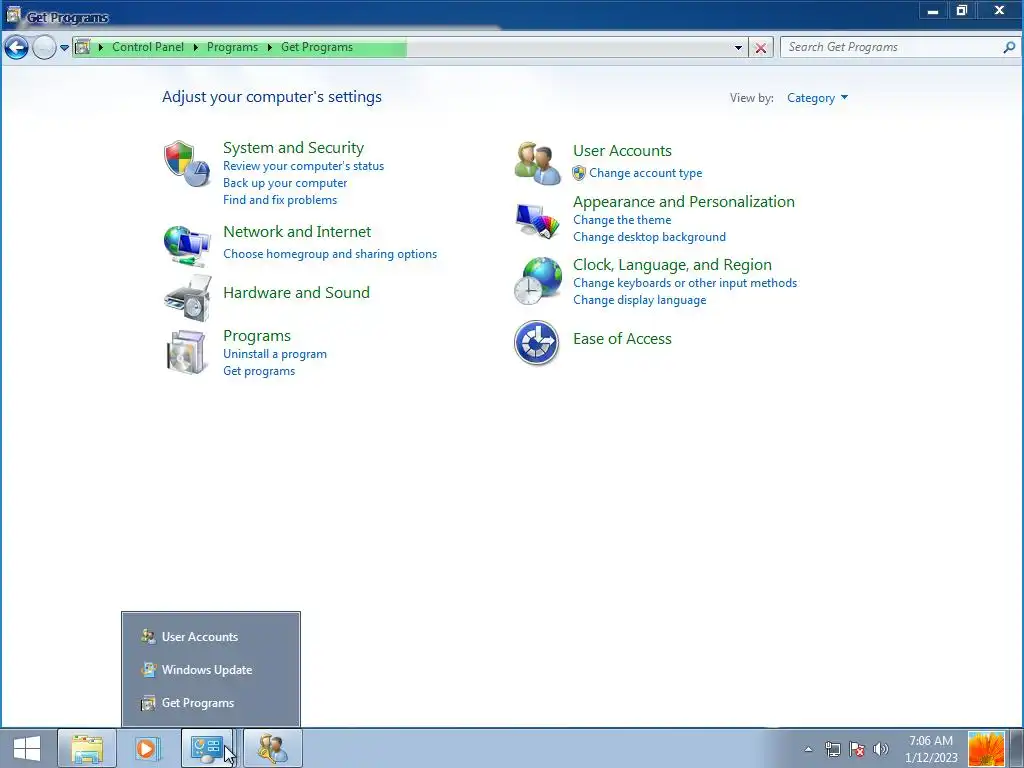Click Back up your computer
Image resolution: width=1024 pixels, height=768 pixels.
(285, 183)
